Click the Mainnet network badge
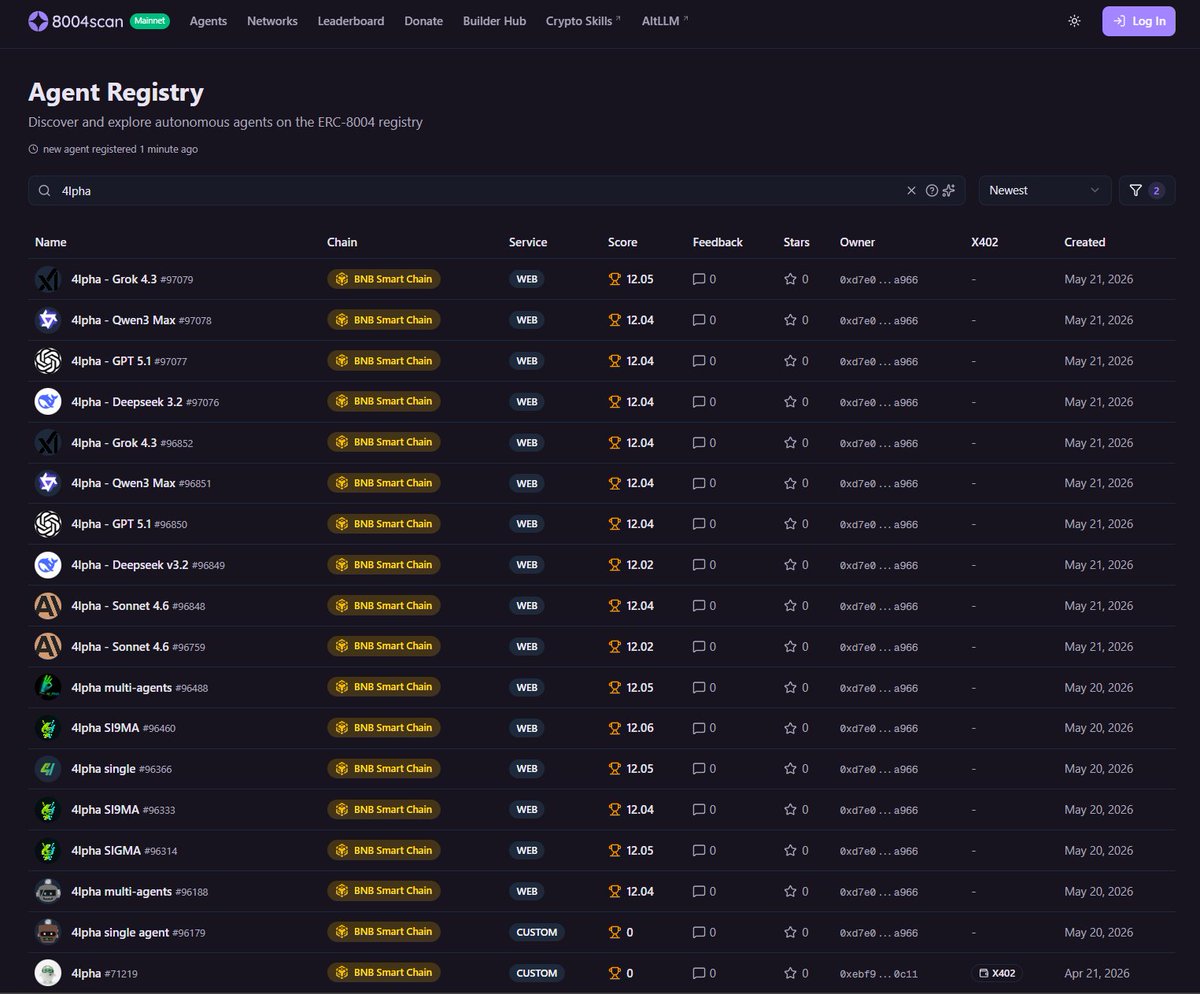 pyautogui.click(x=149, y=21)
